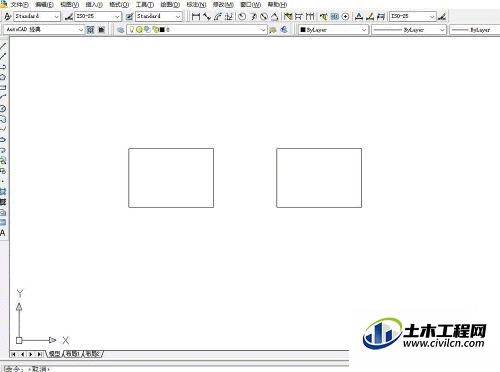
Task: Select the Linear dimension tool
Action: point(196,16)
